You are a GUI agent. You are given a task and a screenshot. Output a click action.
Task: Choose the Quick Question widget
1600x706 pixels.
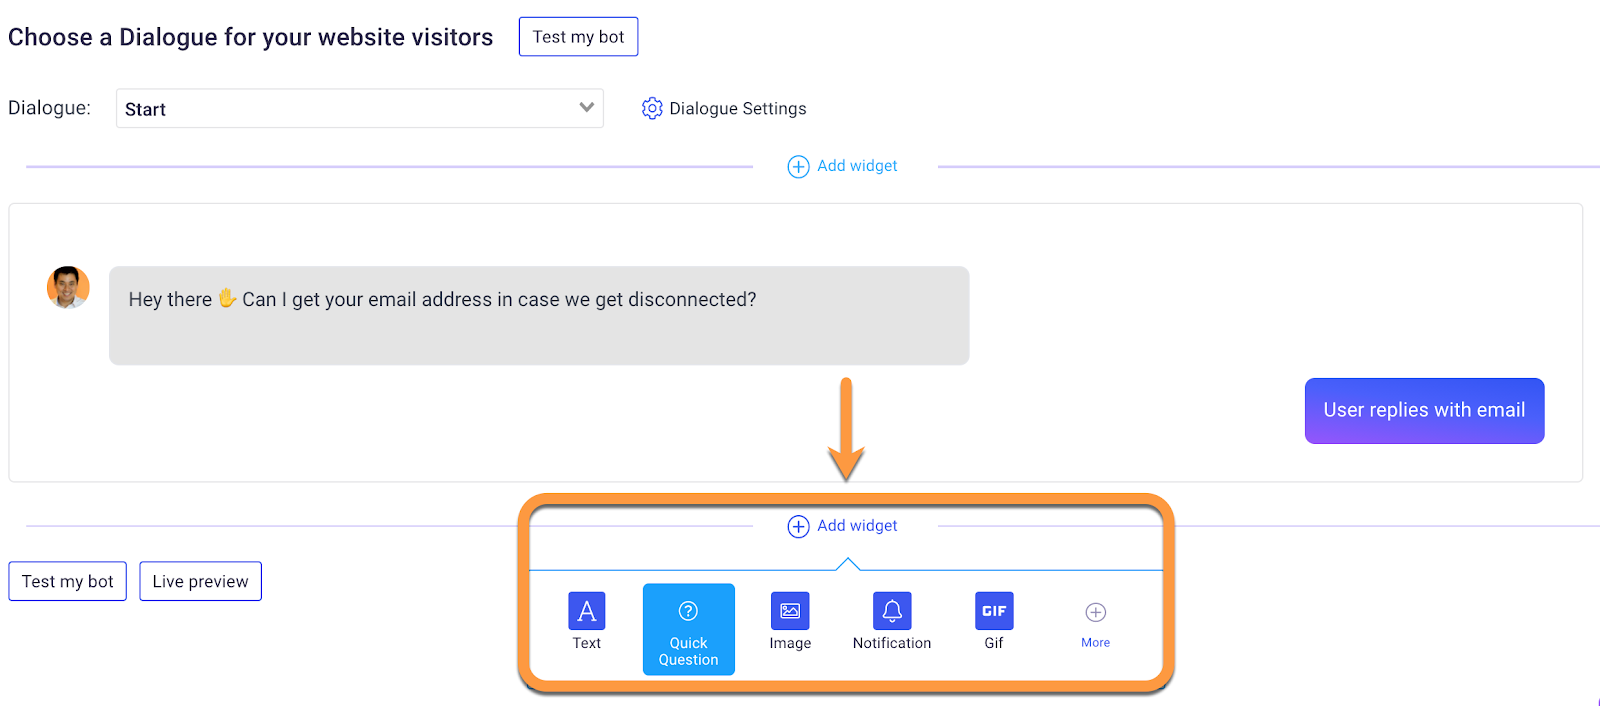coord(689,629)
